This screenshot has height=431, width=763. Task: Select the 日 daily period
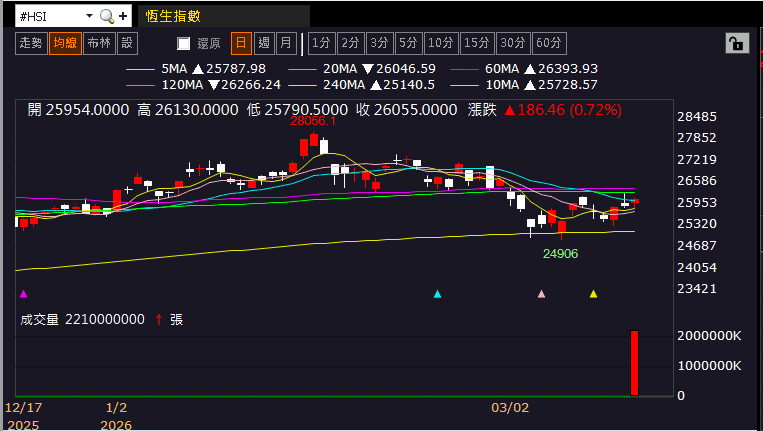click(x=241, y=43)
